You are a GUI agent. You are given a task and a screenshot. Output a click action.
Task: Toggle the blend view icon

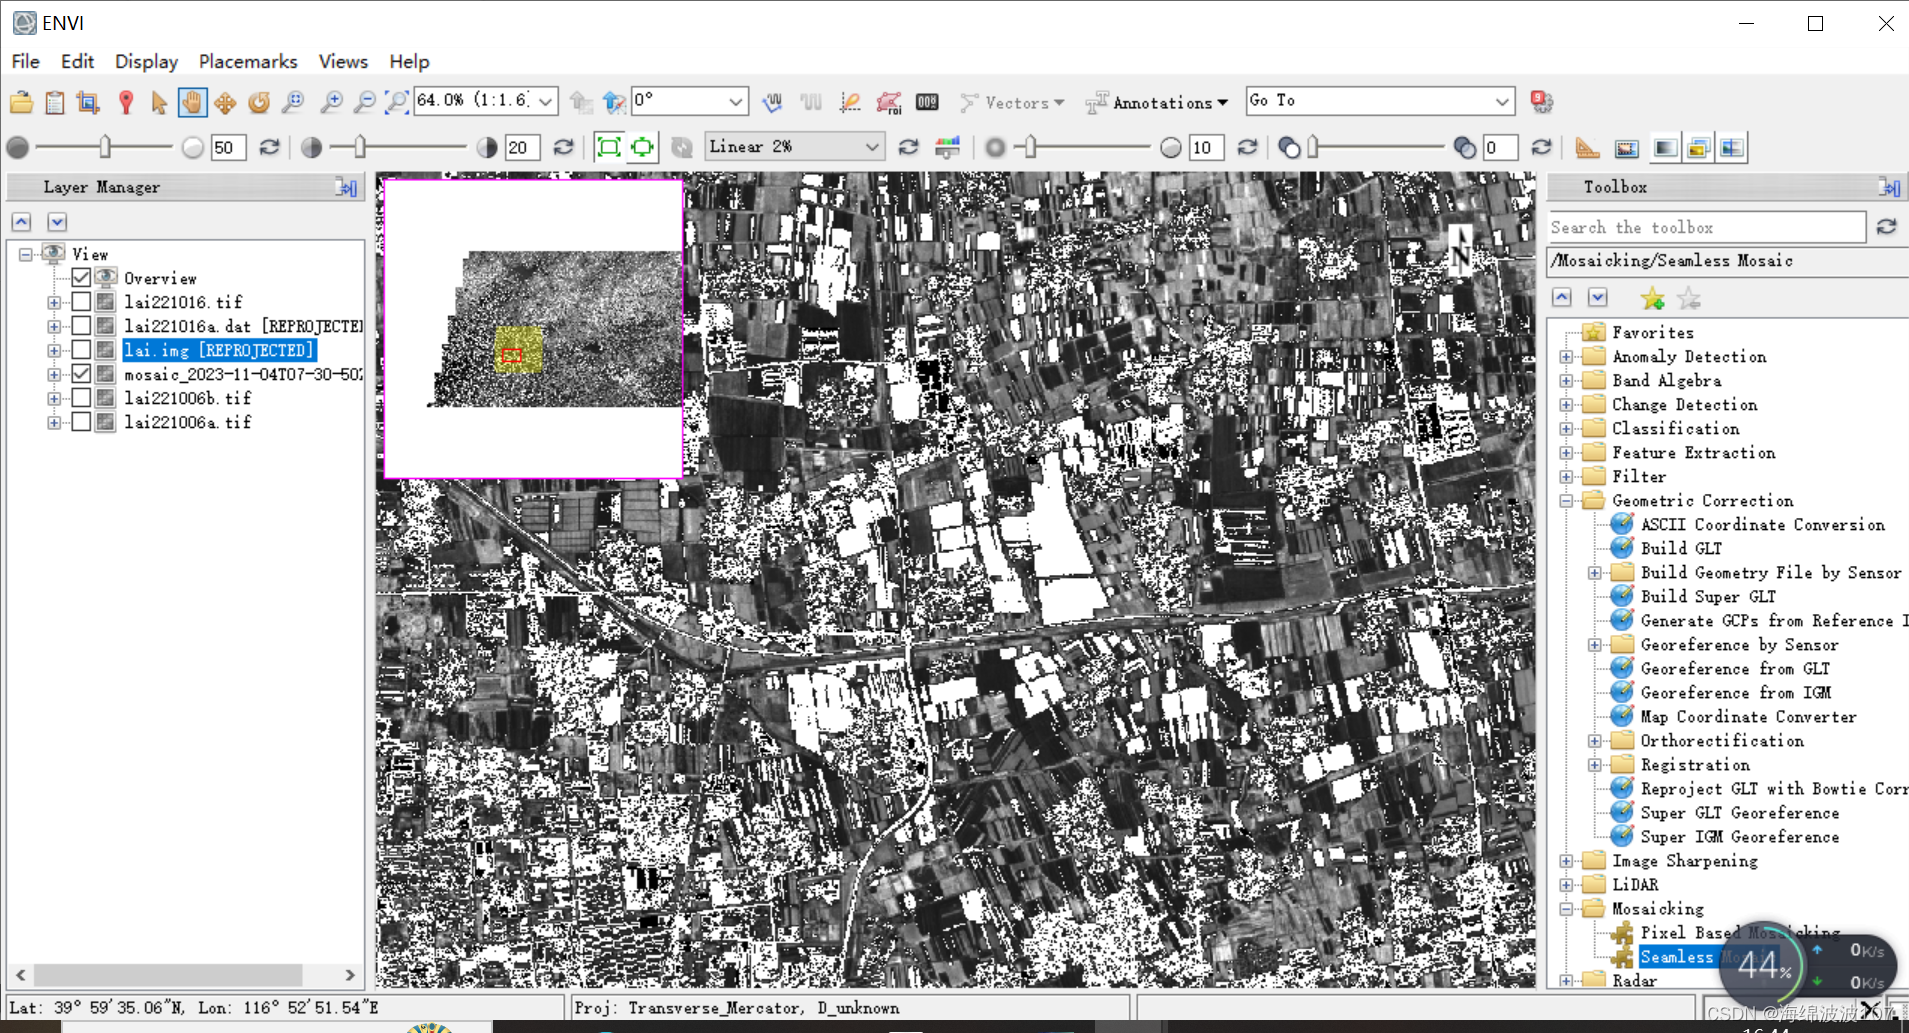pyautogui.click(x=1665, y=148)
